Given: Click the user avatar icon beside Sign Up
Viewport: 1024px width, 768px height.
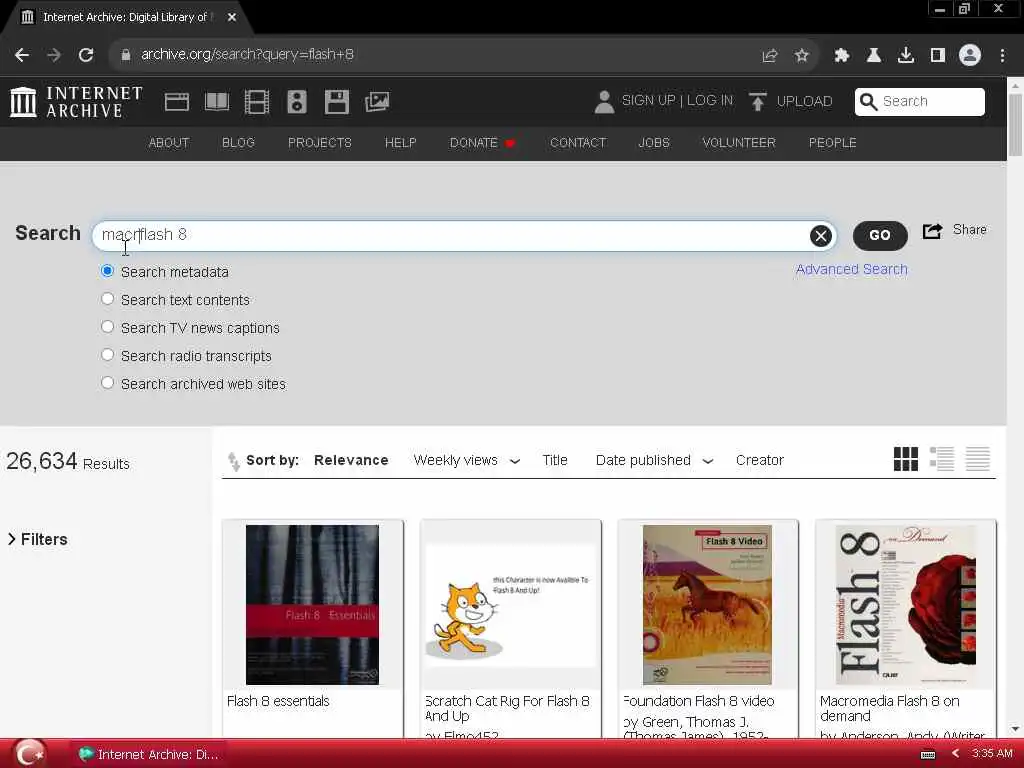Looking at the screenshot, I should 604,102.
